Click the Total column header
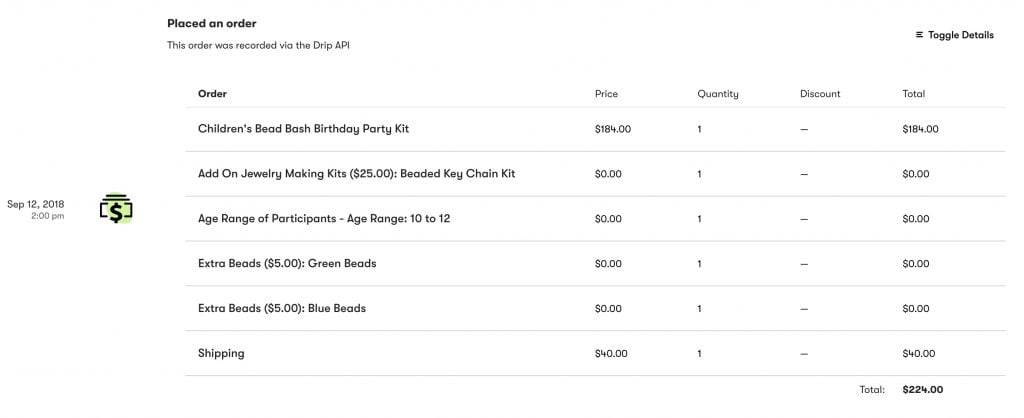 tap(914, 93)
